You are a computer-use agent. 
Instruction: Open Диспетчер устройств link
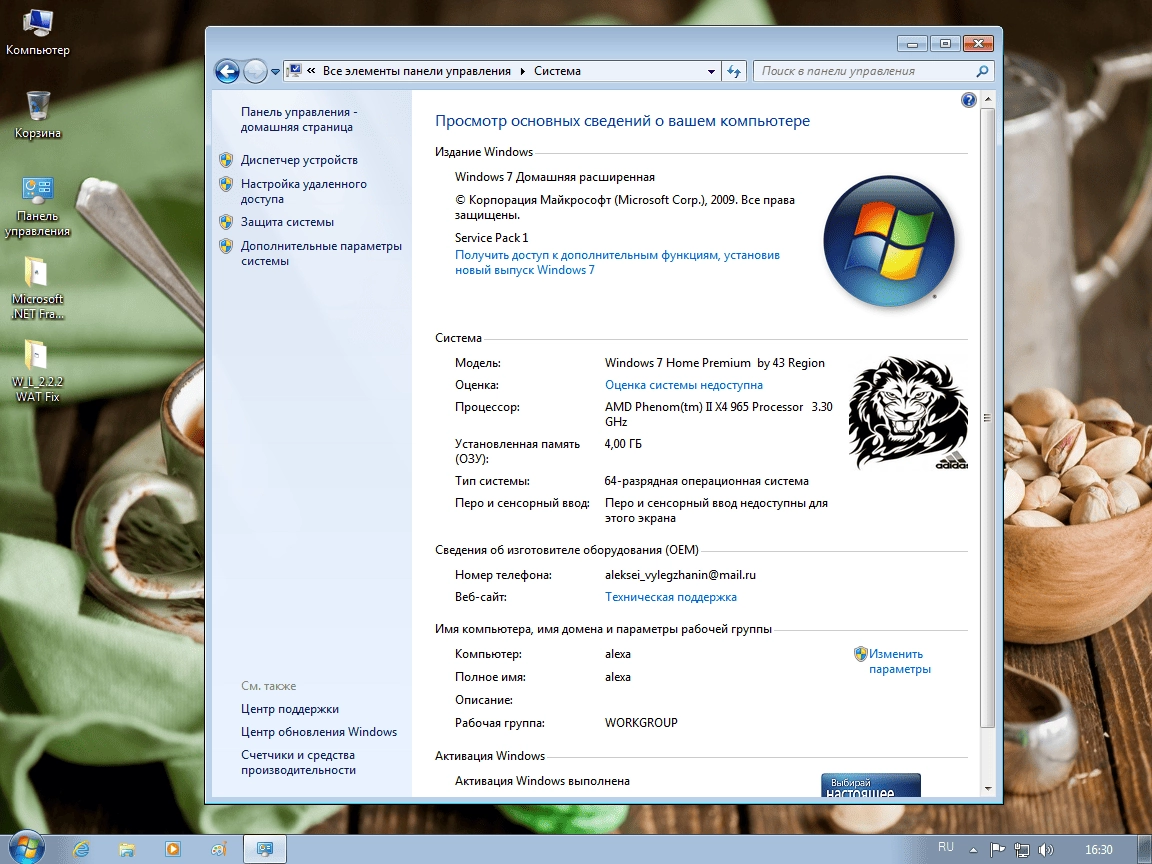coord(299,159)
